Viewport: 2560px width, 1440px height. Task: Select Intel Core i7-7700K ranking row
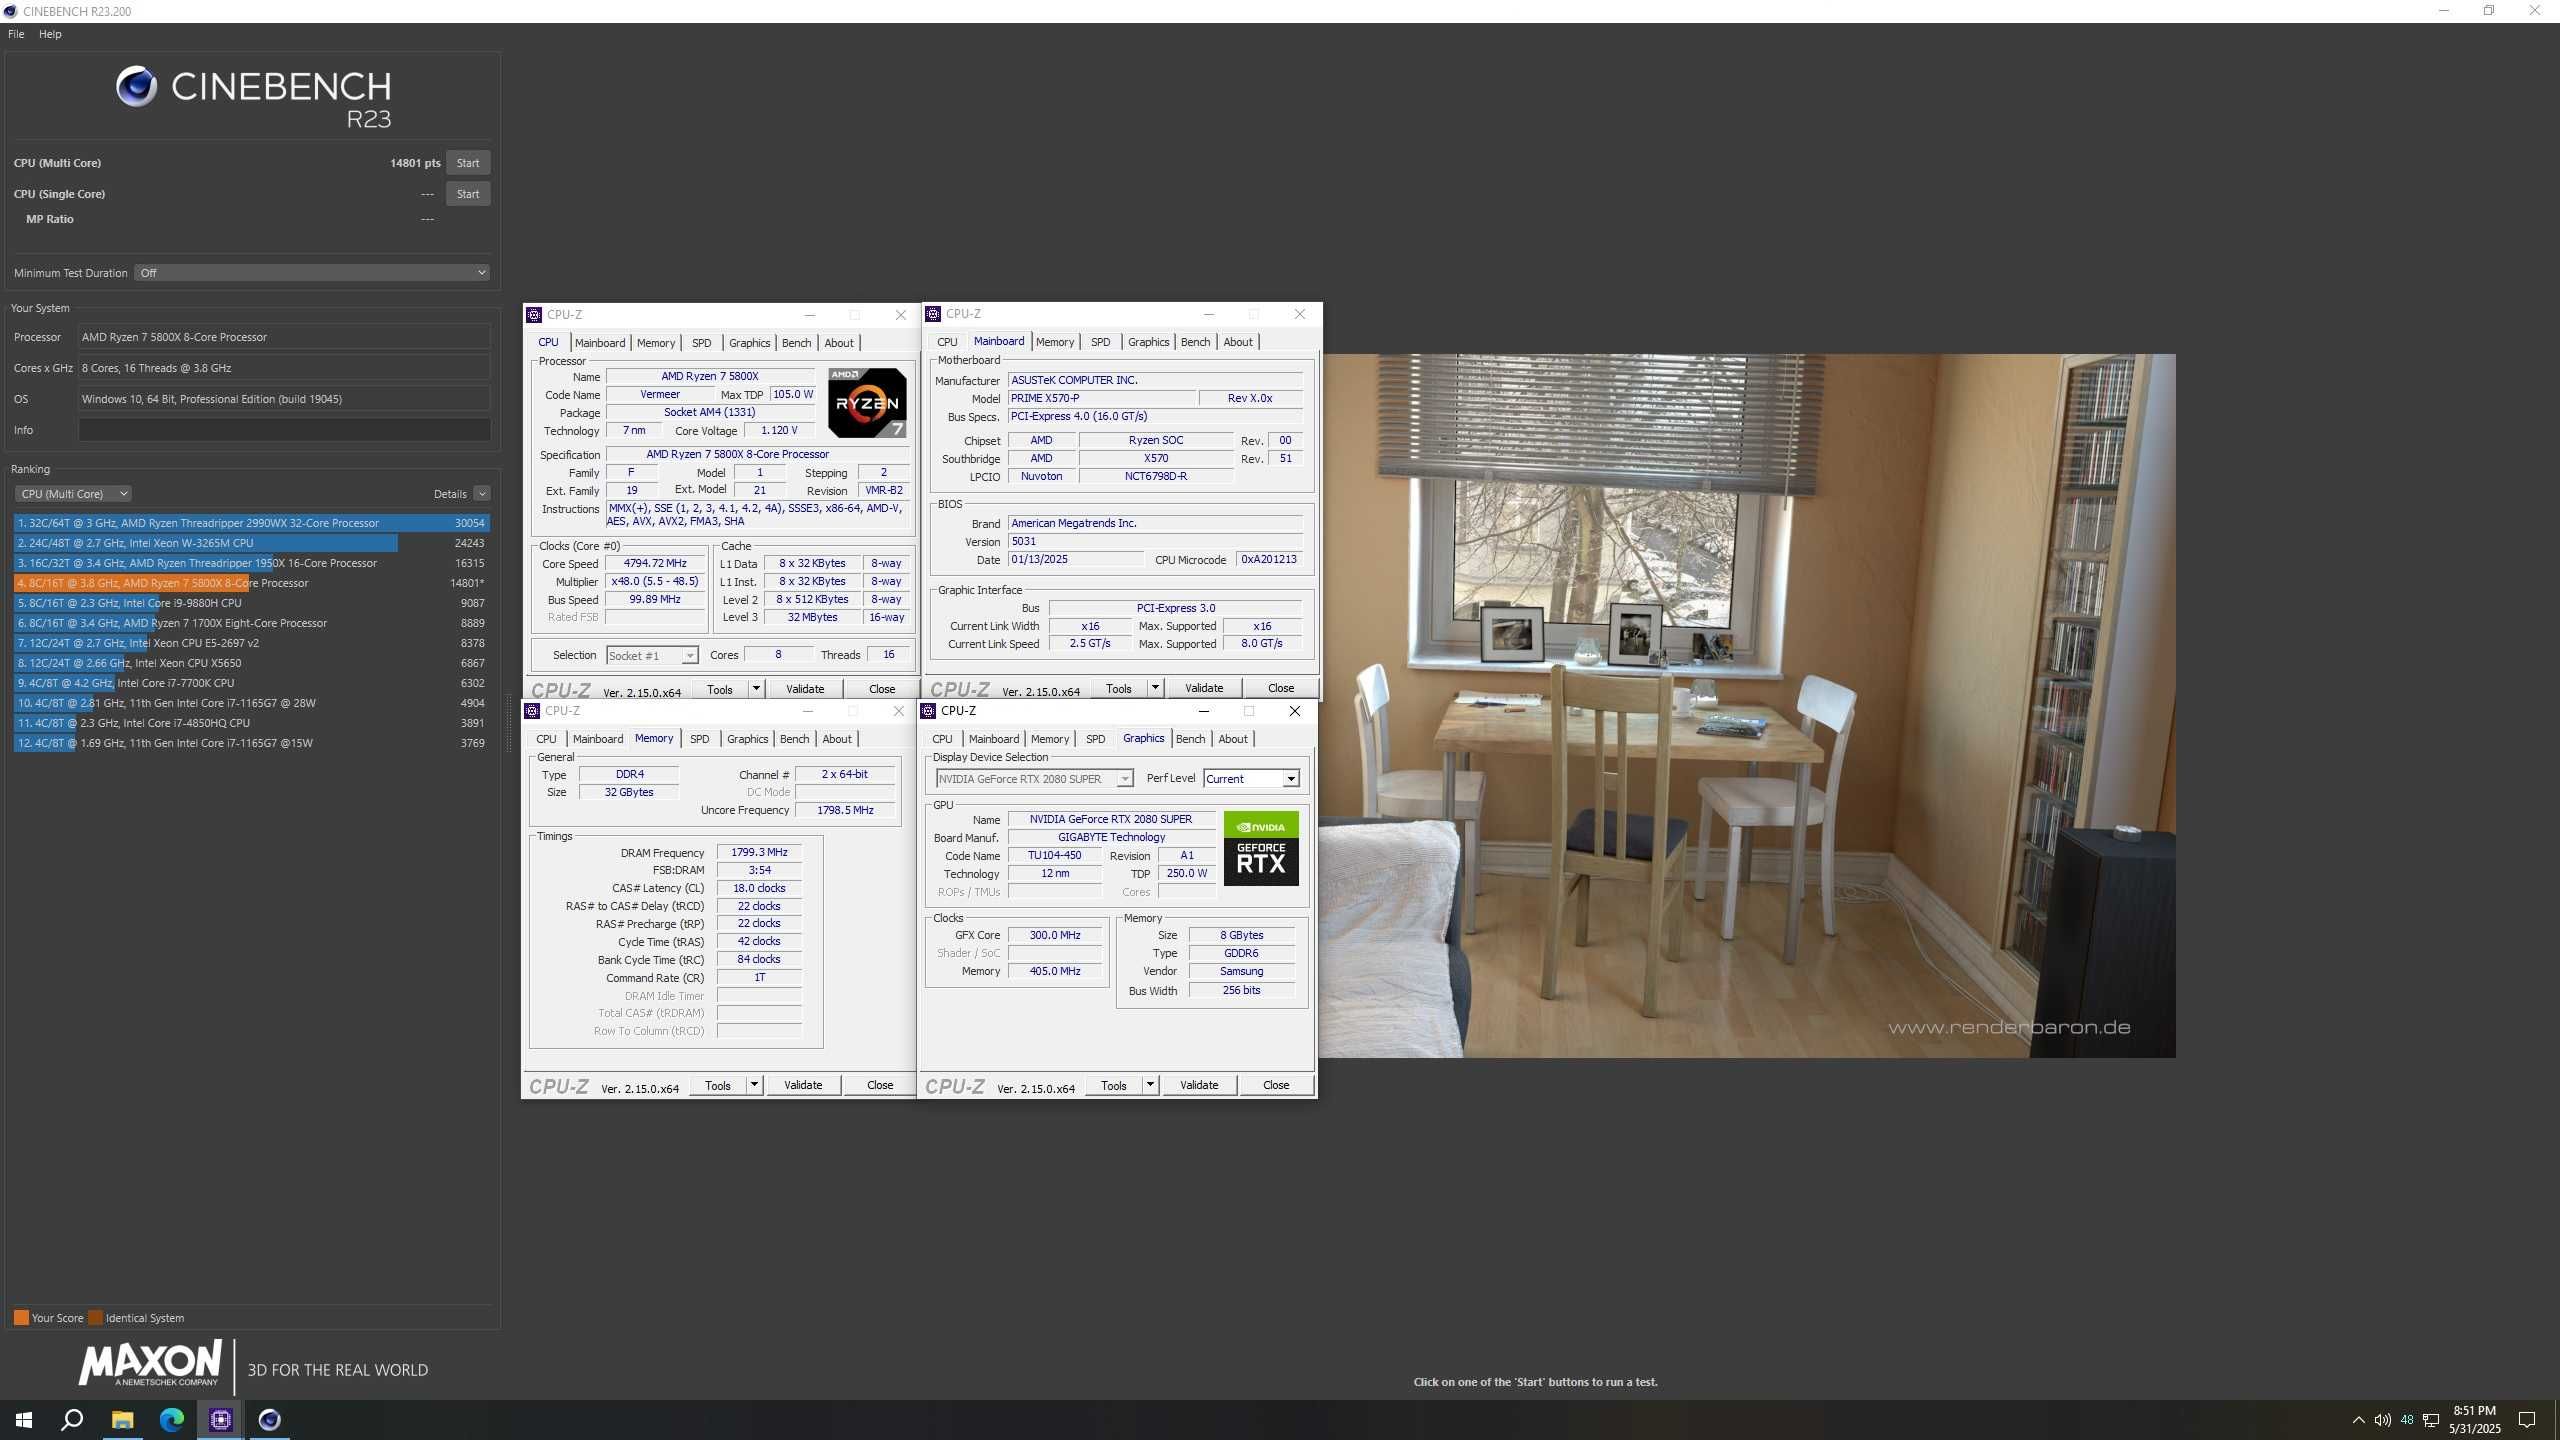(251, 683)
